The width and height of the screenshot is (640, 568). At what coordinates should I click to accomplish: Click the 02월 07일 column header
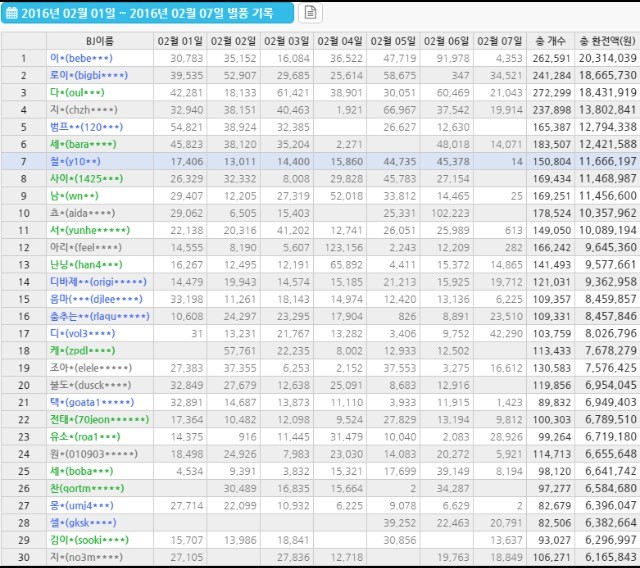coord(500,41)
